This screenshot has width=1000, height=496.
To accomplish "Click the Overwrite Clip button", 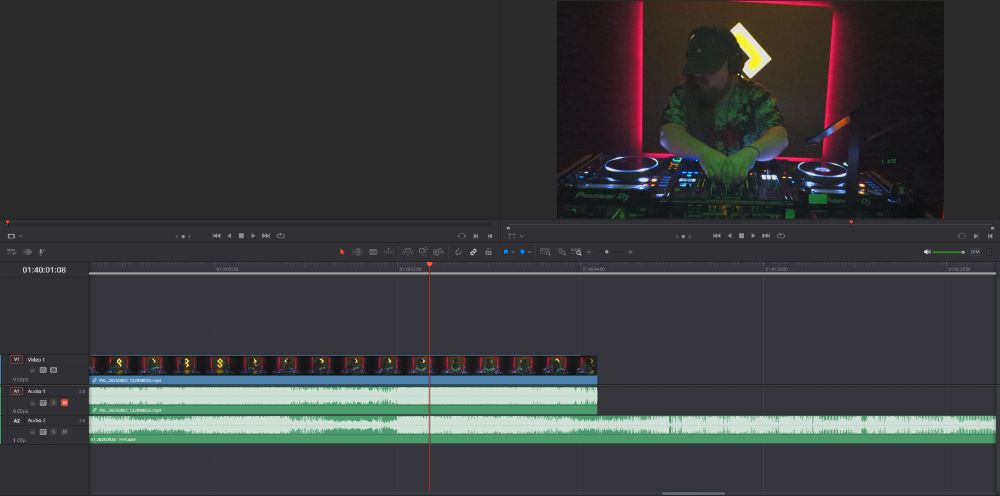I will (x=423, y=252).
